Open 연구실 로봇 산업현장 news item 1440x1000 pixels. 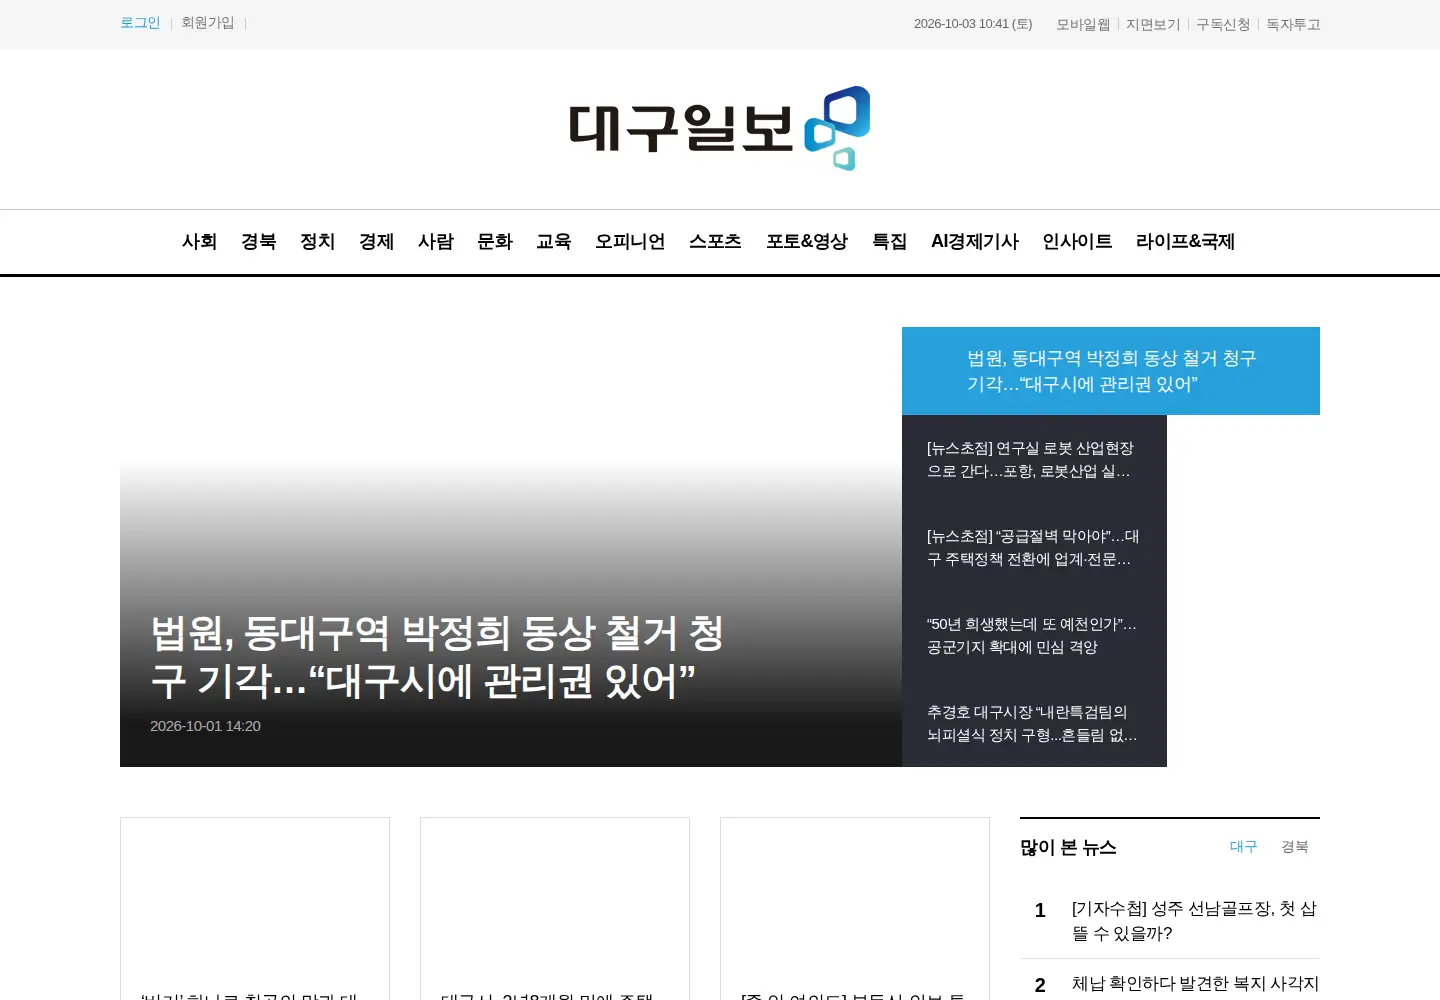coord(1034,460)
